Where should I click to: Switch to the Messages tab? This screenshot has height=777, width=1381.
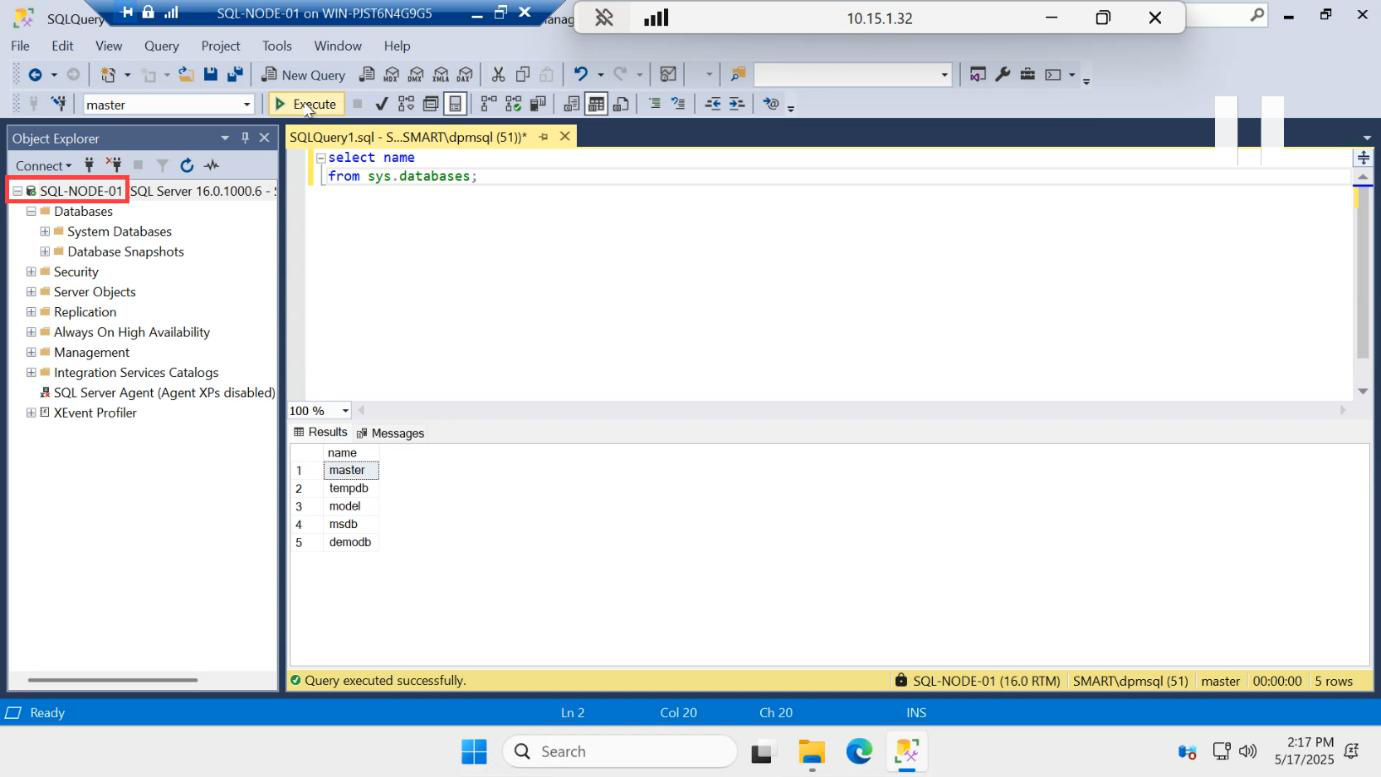(x=391, y=433)
